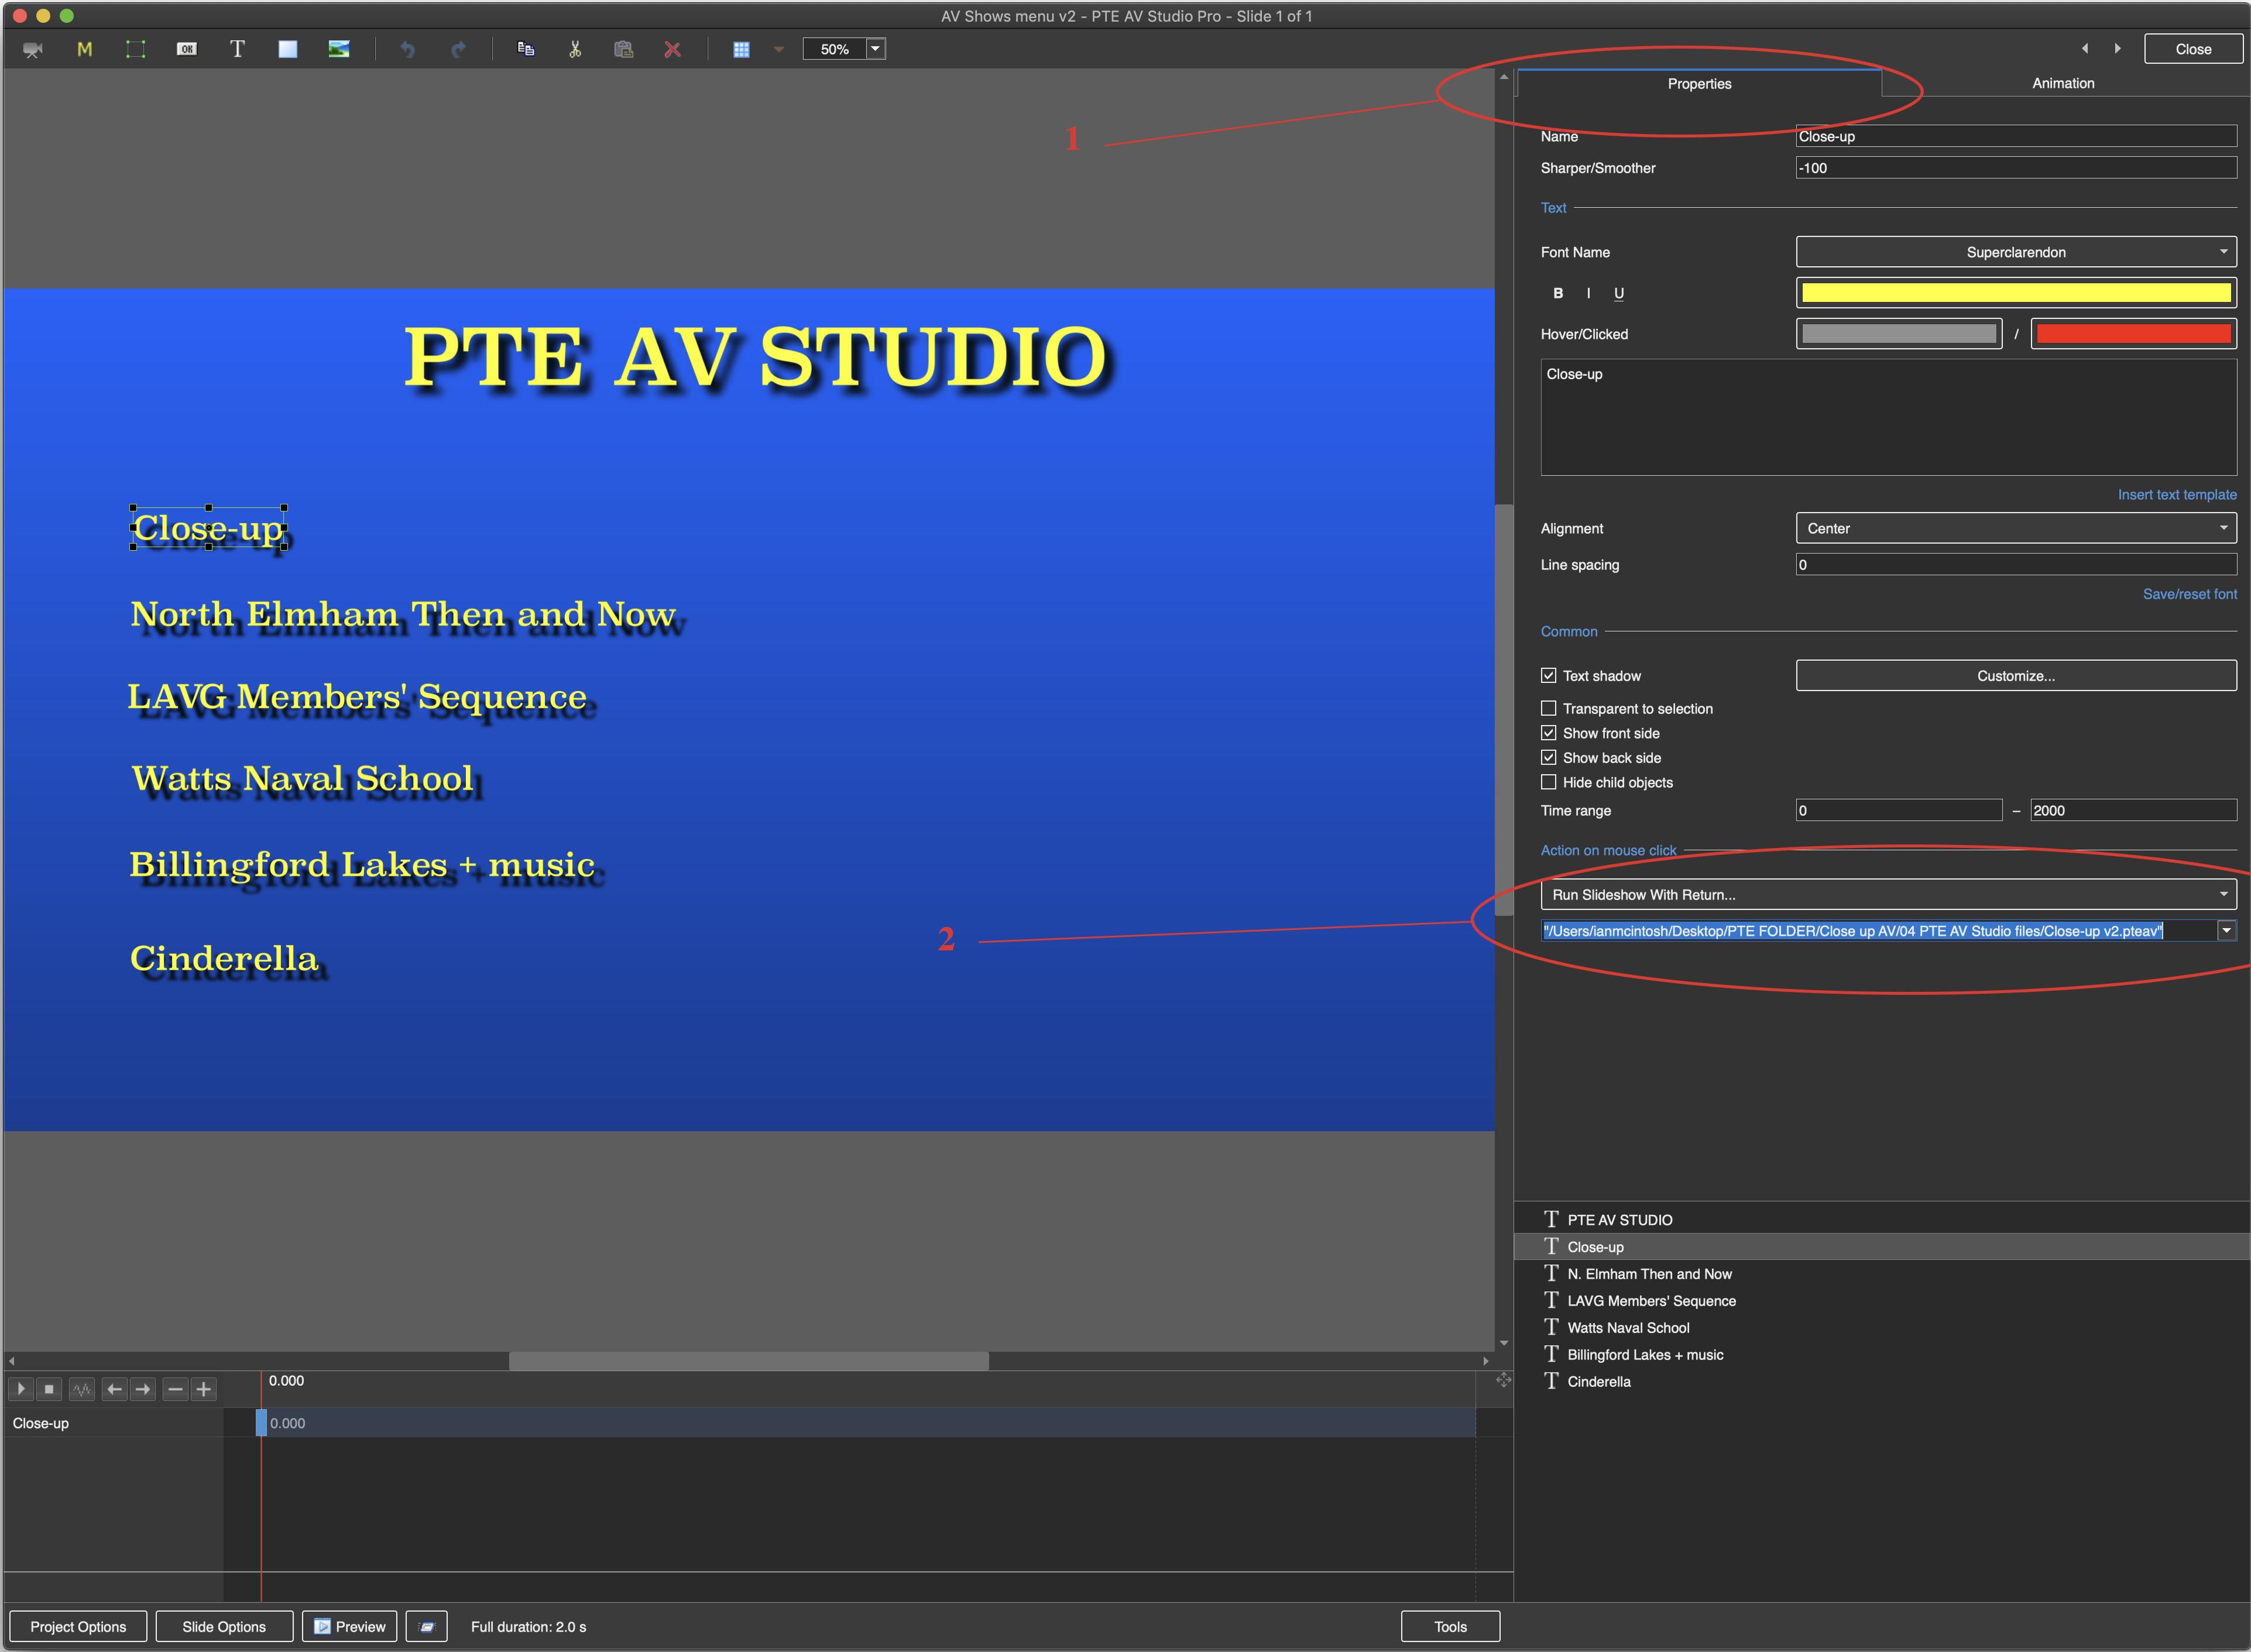Click the timeline play button

click(x=21, y=1389)
